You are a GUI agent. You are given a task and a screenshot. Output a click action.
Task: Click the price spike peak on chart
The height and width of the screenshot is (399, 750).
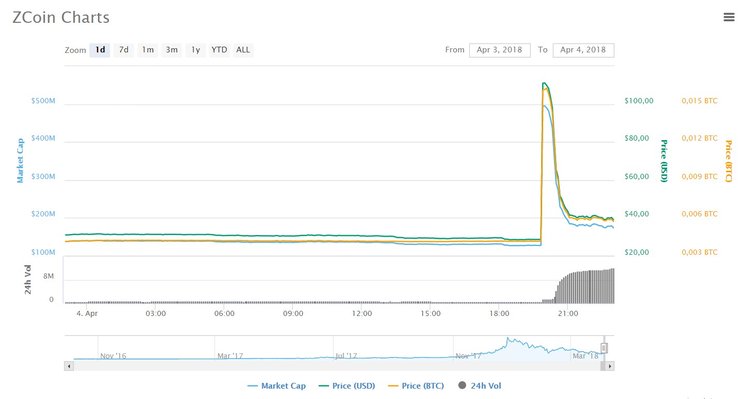544,84
